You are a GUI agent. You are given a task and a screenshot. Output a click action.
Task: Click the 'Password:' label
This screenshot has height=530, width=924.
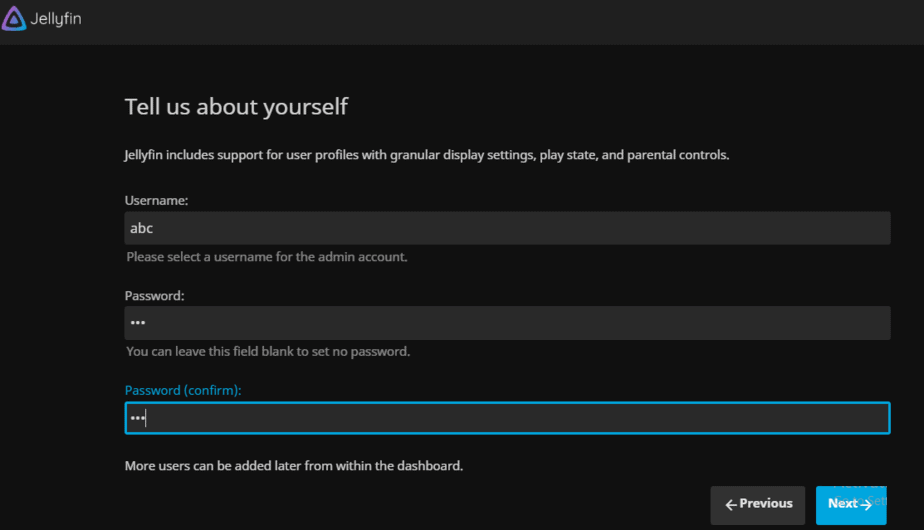coord(154,296)
